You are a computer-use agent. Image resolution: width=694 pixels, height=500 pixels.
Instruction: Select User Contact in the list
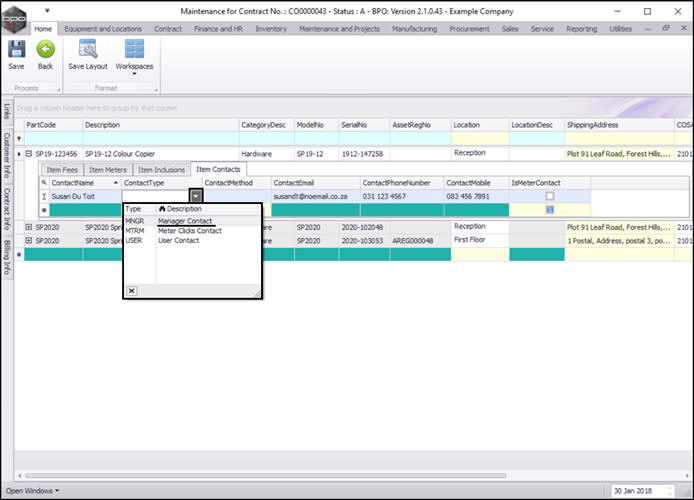192,240
